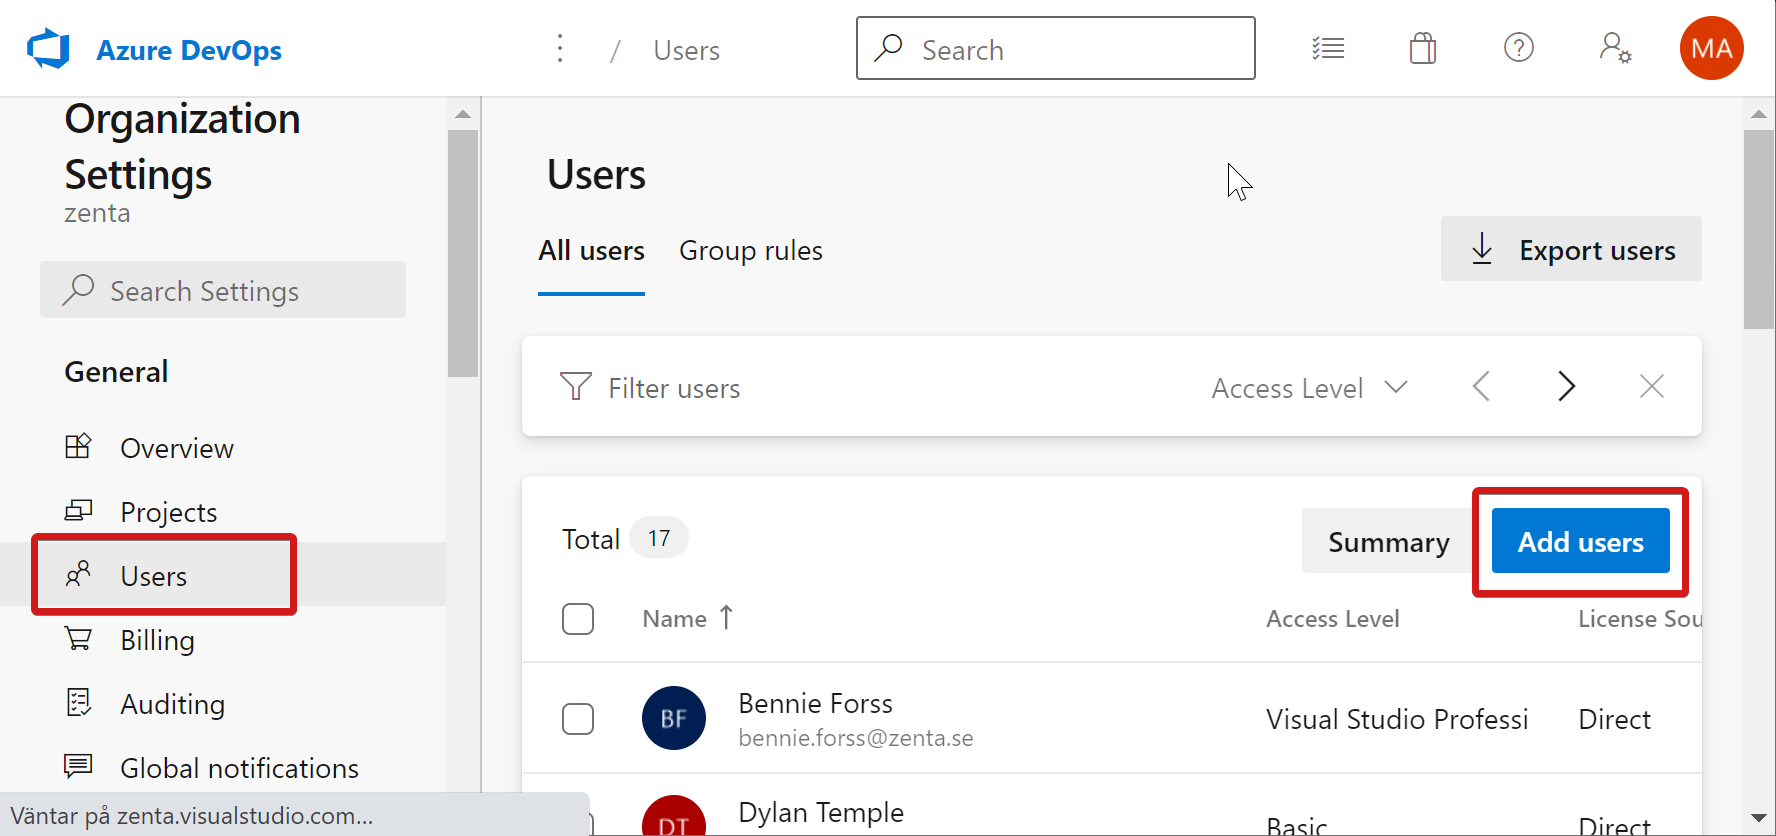Focus the top Search box
This screenshot has height=836, width=1776.
(x=1056, y=48)
